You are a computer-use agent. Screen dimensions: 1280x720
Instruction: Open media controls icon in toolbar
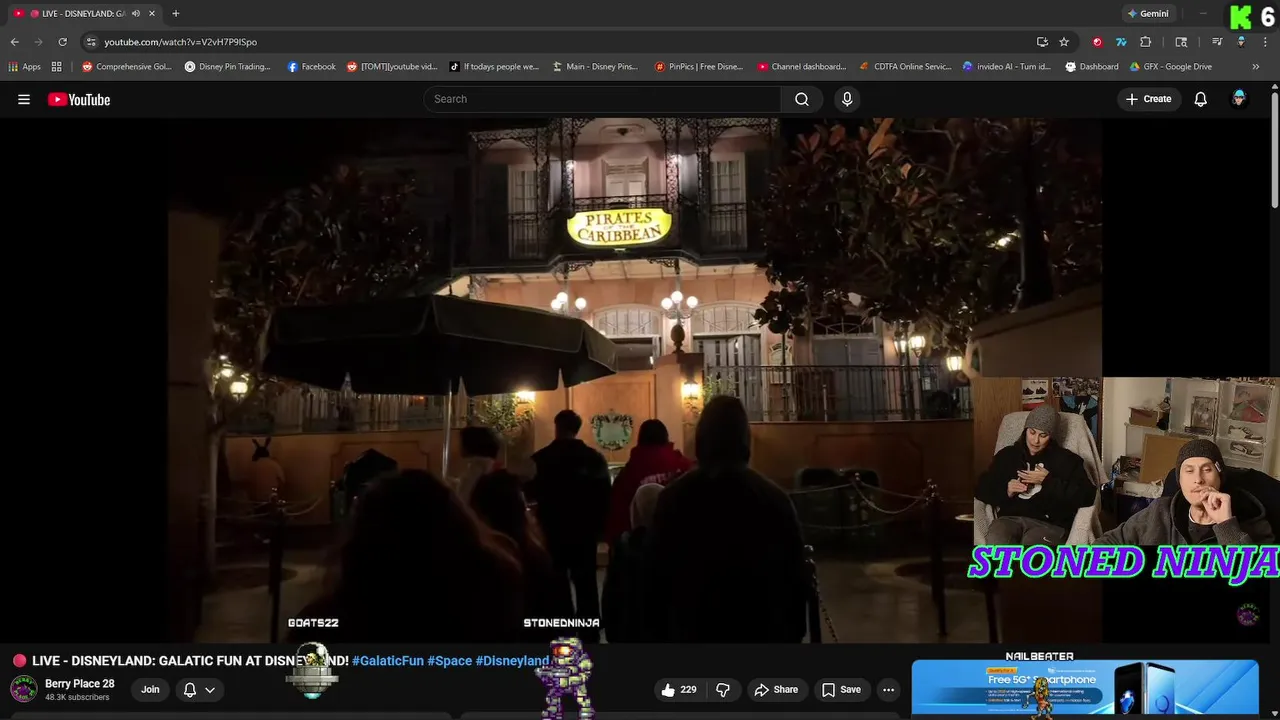1217,42
